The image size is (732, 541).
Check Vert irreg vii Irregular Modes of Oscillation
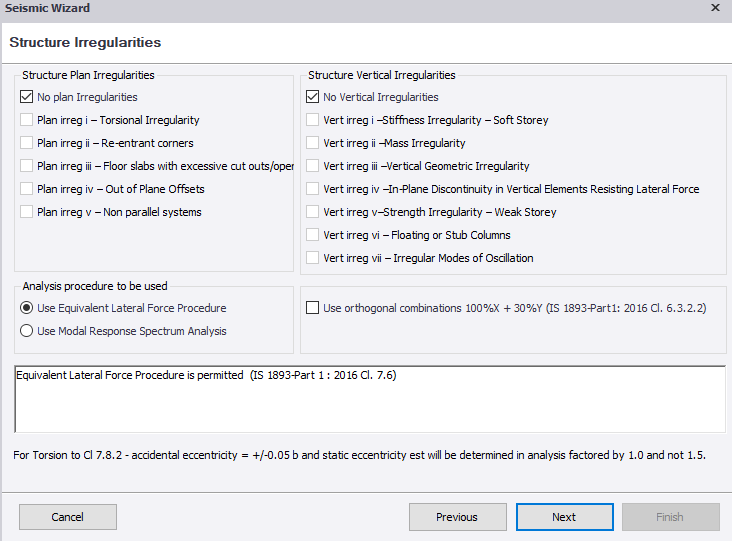(x=312, y=258)
